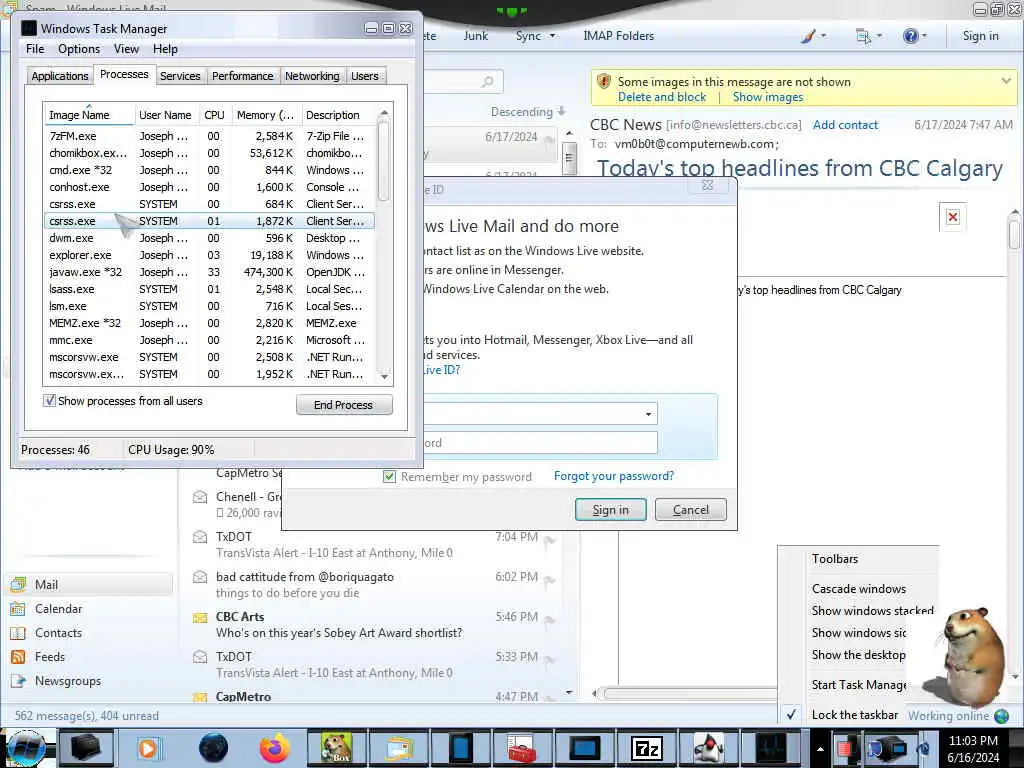Click Cancel in the Live ID dialog
This screenshot has height=768, width=1024.
click(690, 510)
